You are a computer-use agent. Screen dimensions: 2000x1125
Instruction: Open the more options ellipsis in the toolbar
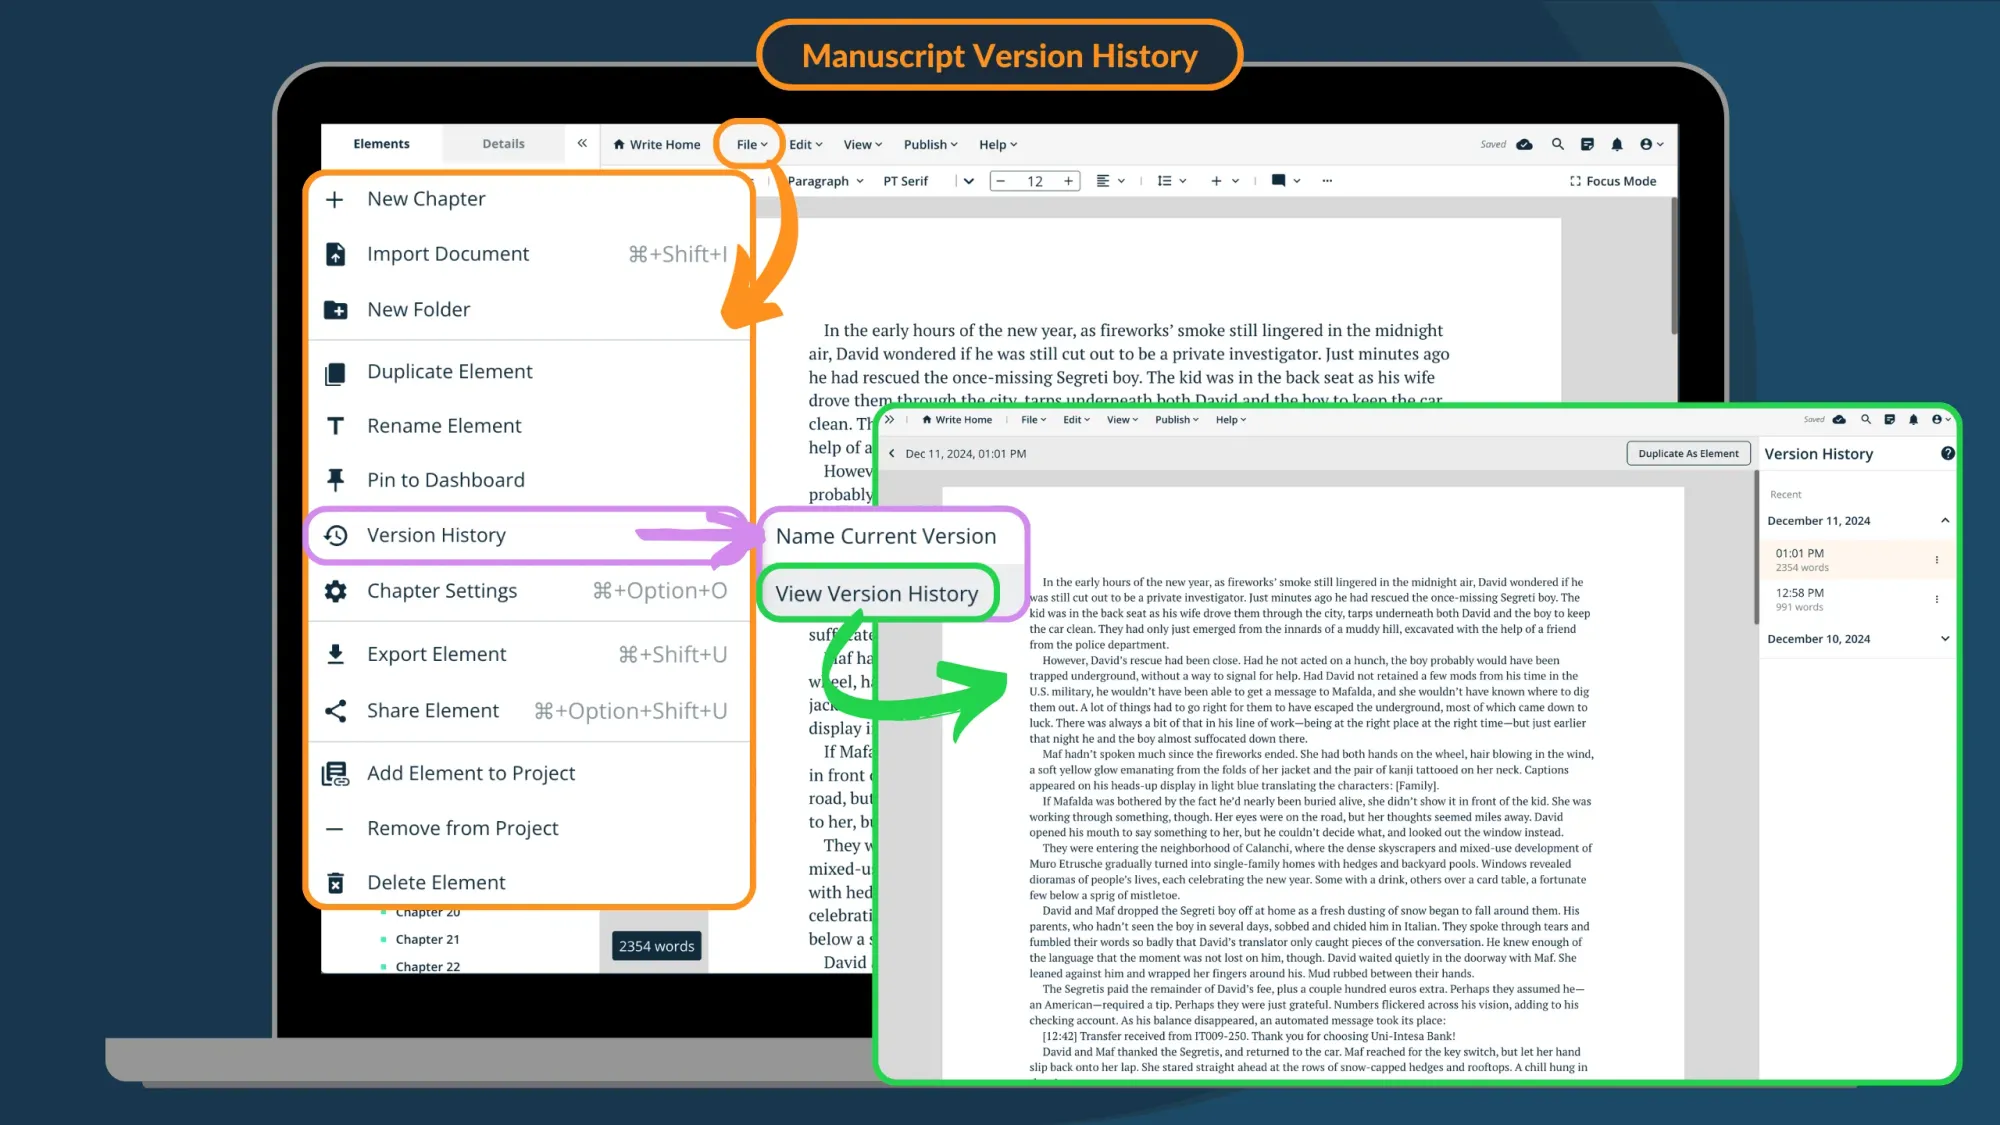pyautogui.click(x=1327, y=181)
